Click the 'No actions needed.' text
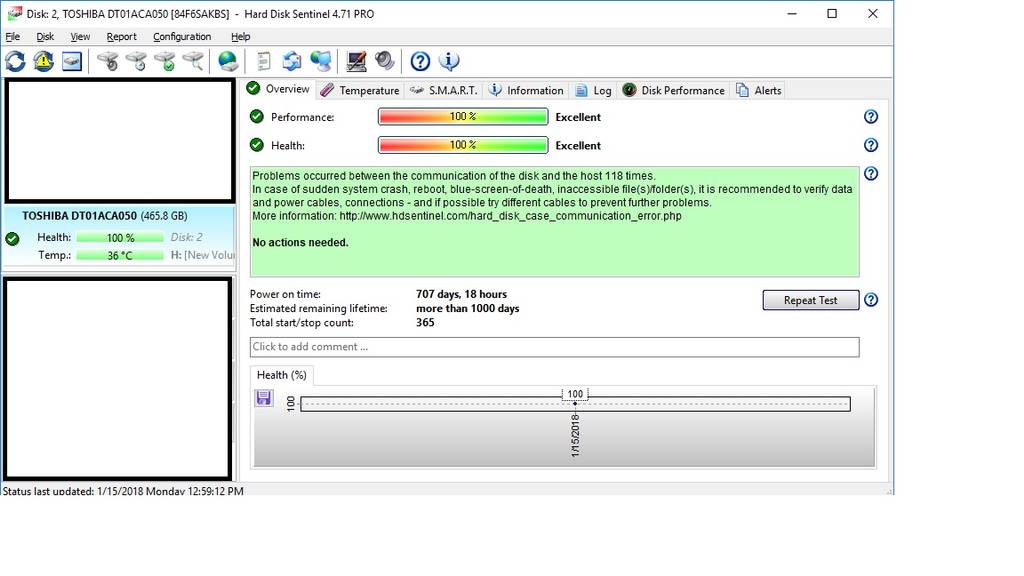The width and height of the screenshot is (1024, 576). 300,242
